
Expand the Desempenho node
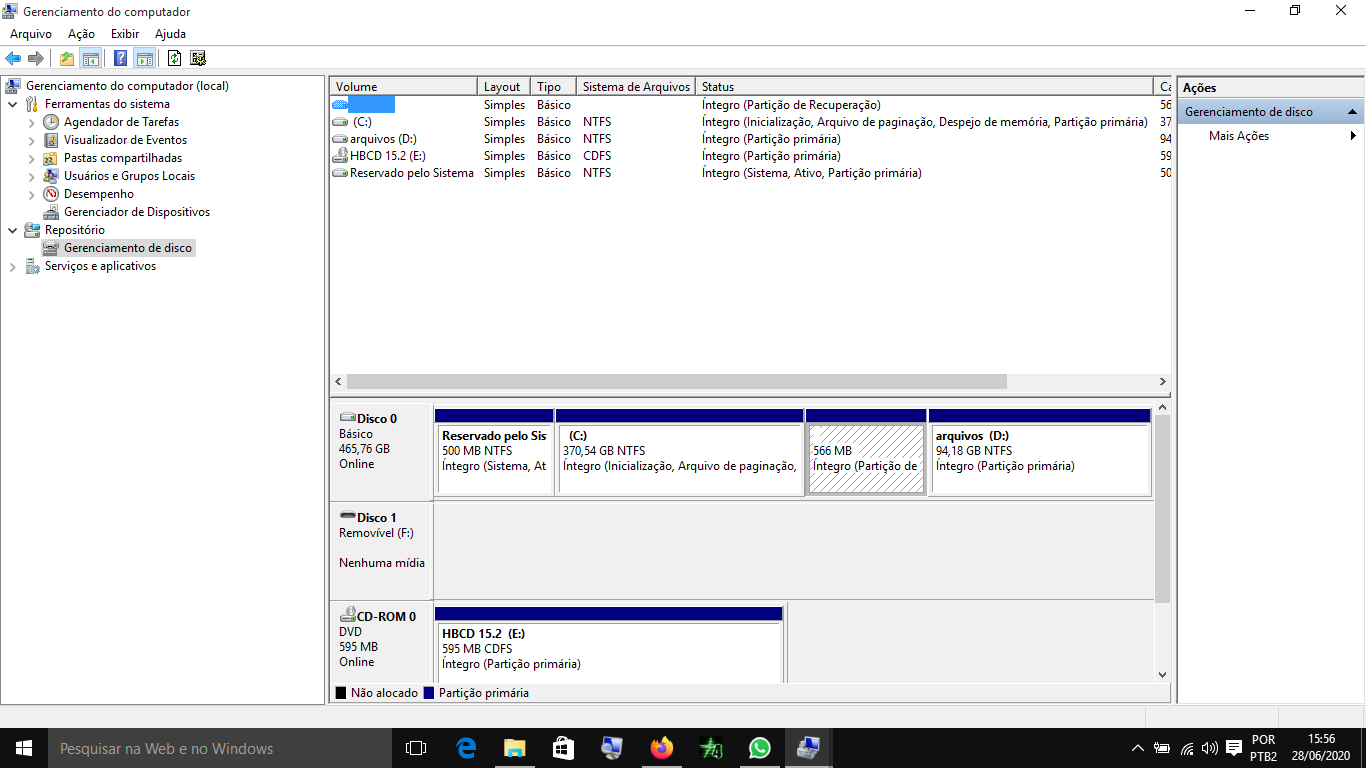[x=32, y=194]
